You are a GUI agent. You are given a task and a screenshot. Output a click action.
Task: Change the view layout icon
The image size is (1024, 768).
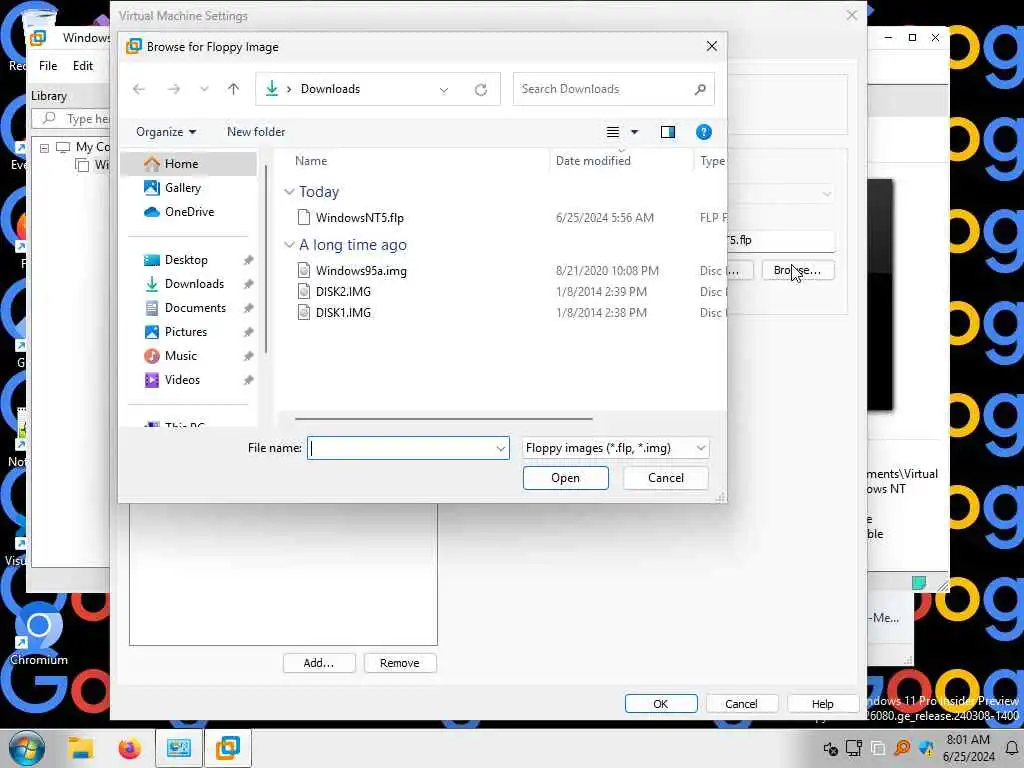point(613,132)
